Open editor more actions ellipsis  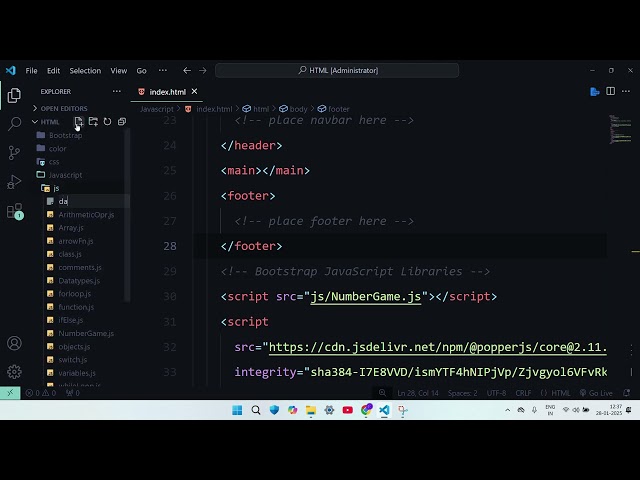click(626, 91)
